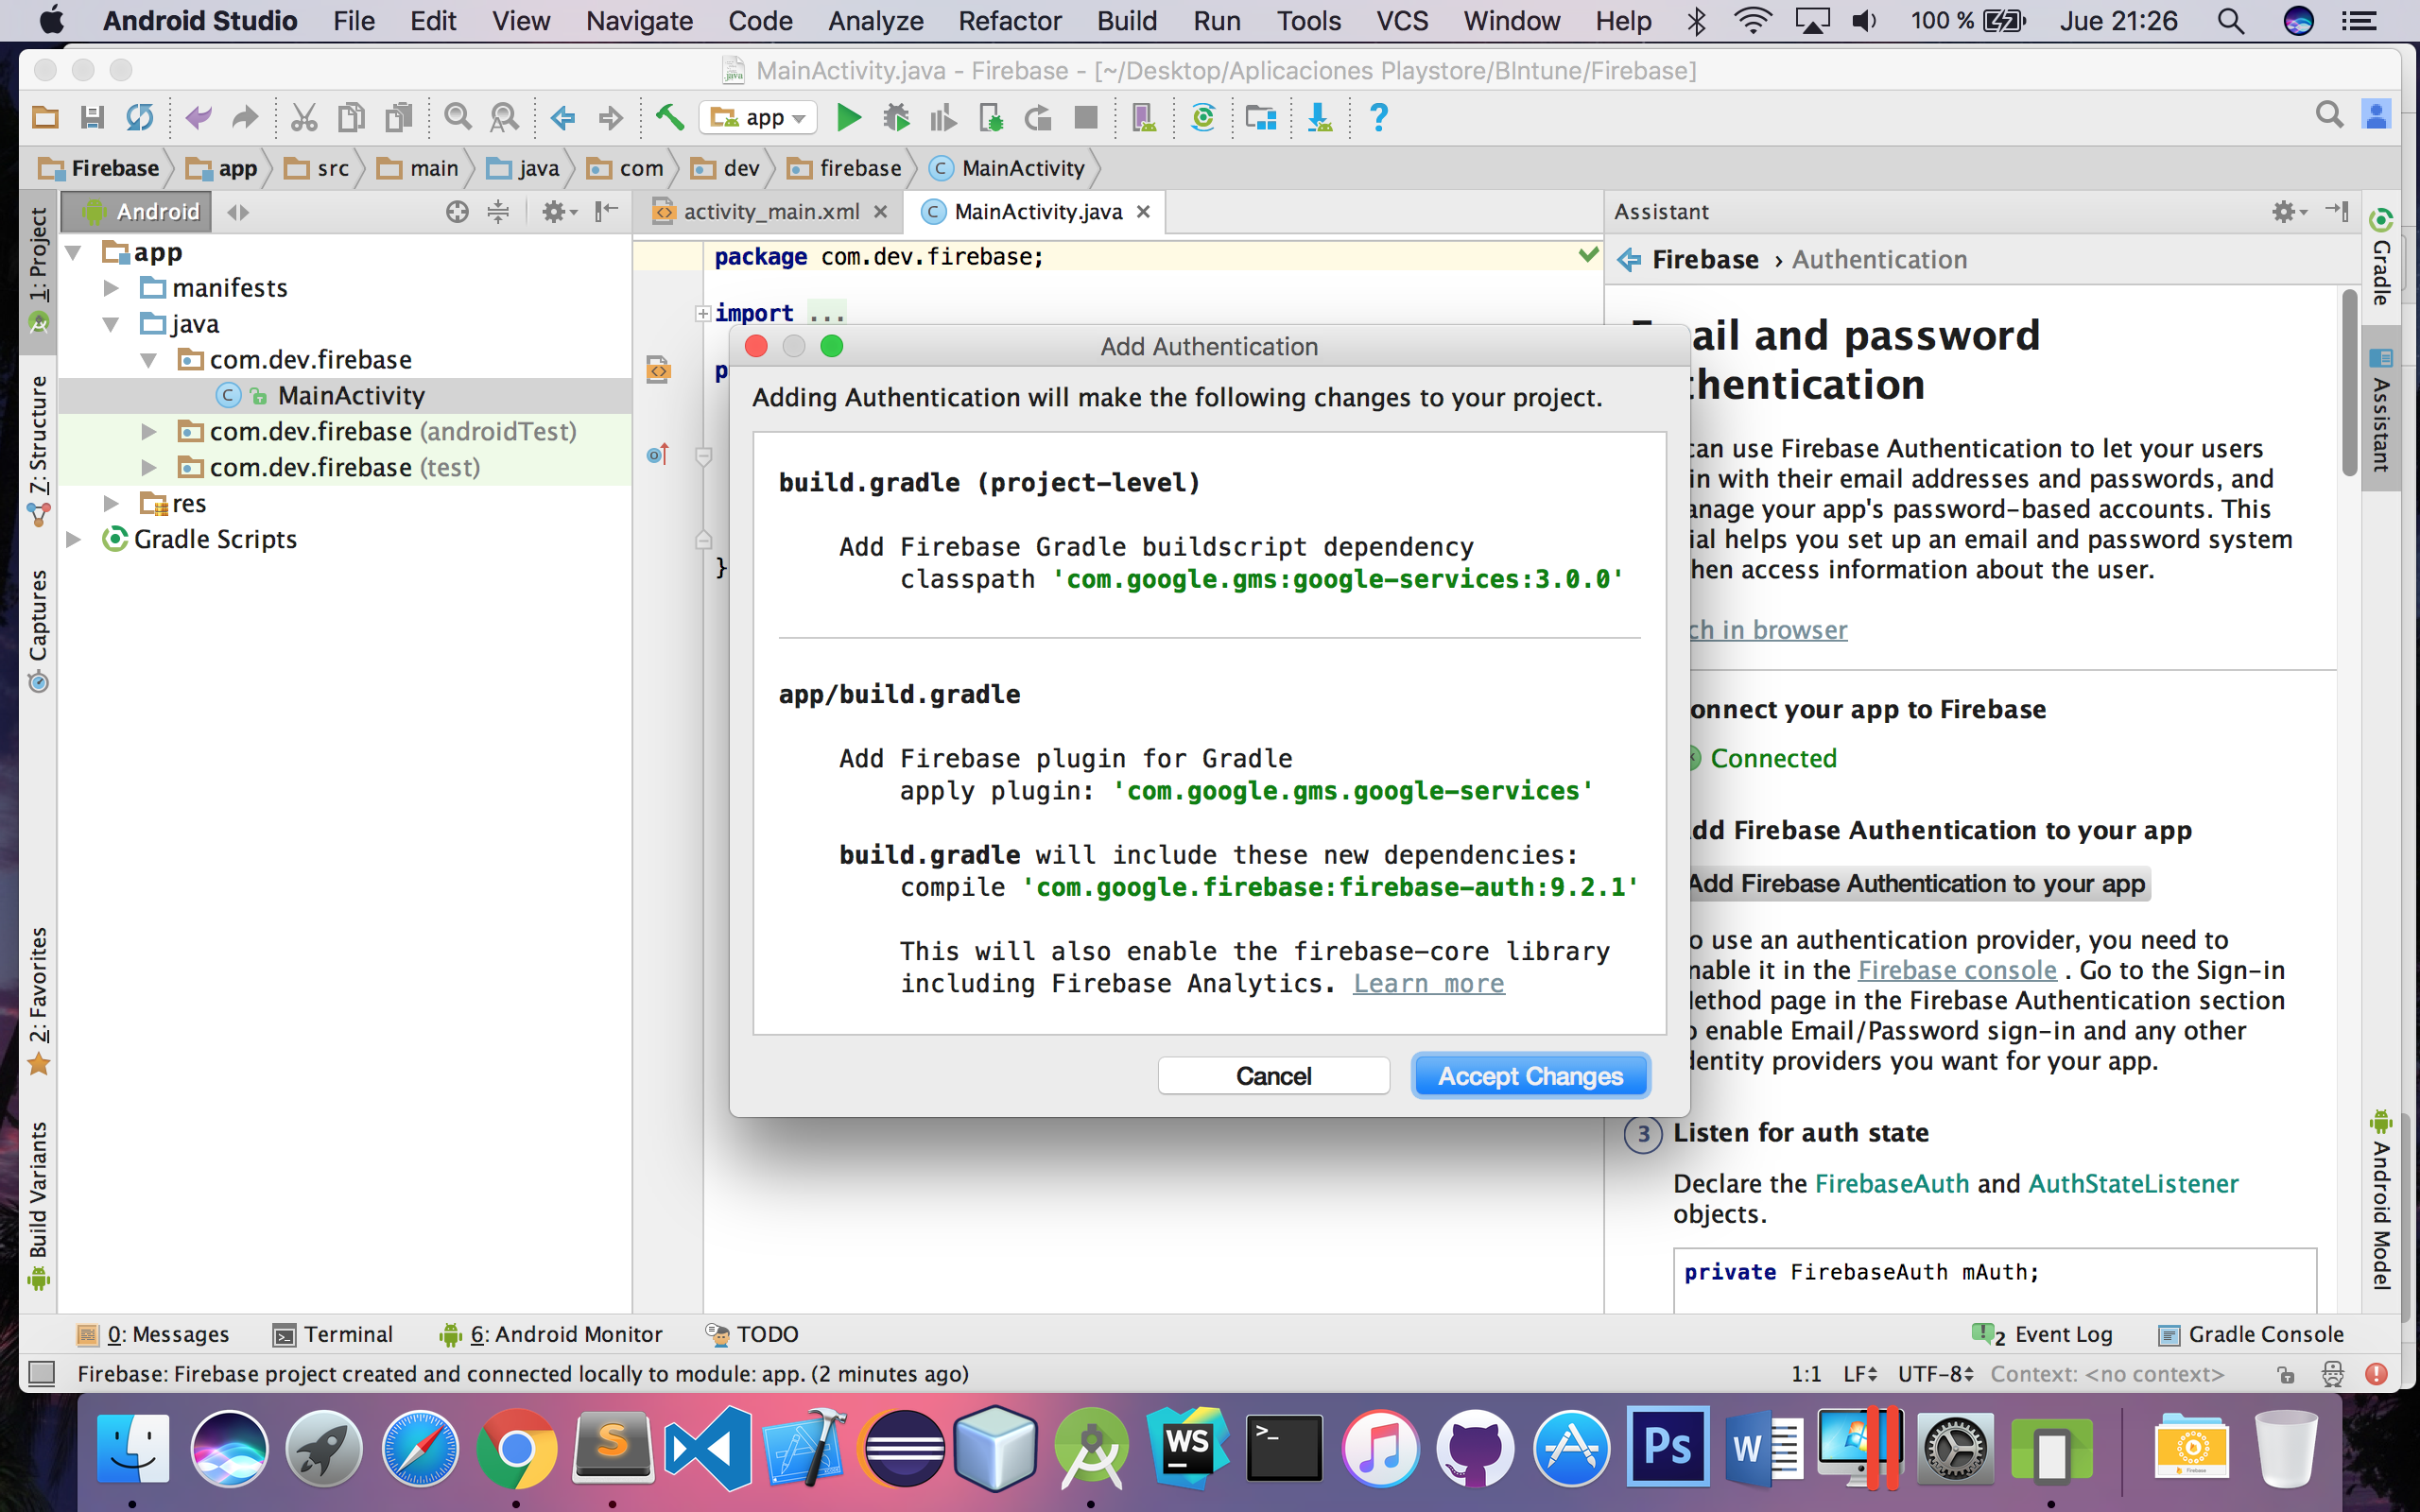The width and height of the screenshot is (2420, 1512).
Task: Click the Debug app bug icon
Action: tap(896, 118)
